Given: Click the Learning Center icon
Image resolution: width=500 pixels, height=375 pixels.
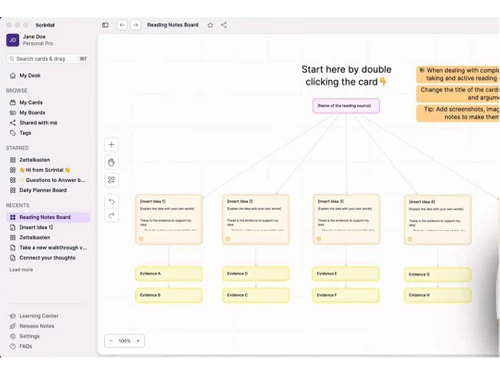Looking at the screenshot, I should click(x=13, y=316).
